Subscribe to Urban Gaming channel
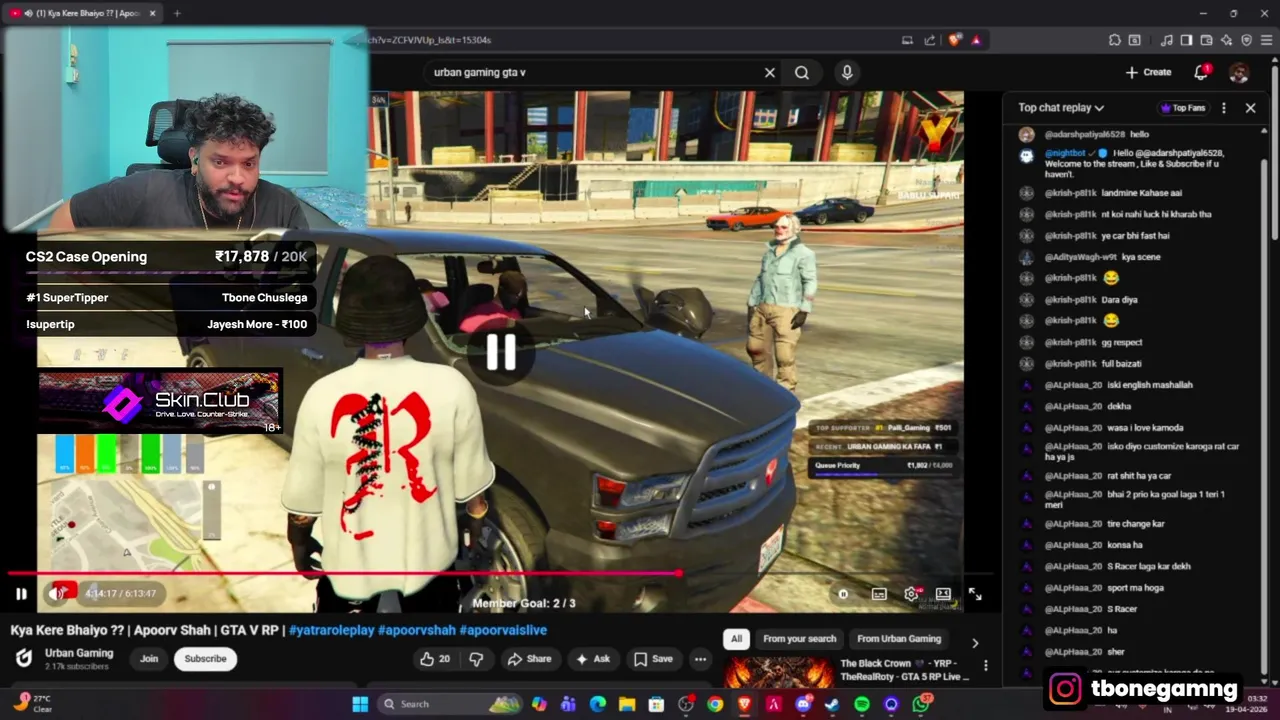 click(x=205, y=659)
